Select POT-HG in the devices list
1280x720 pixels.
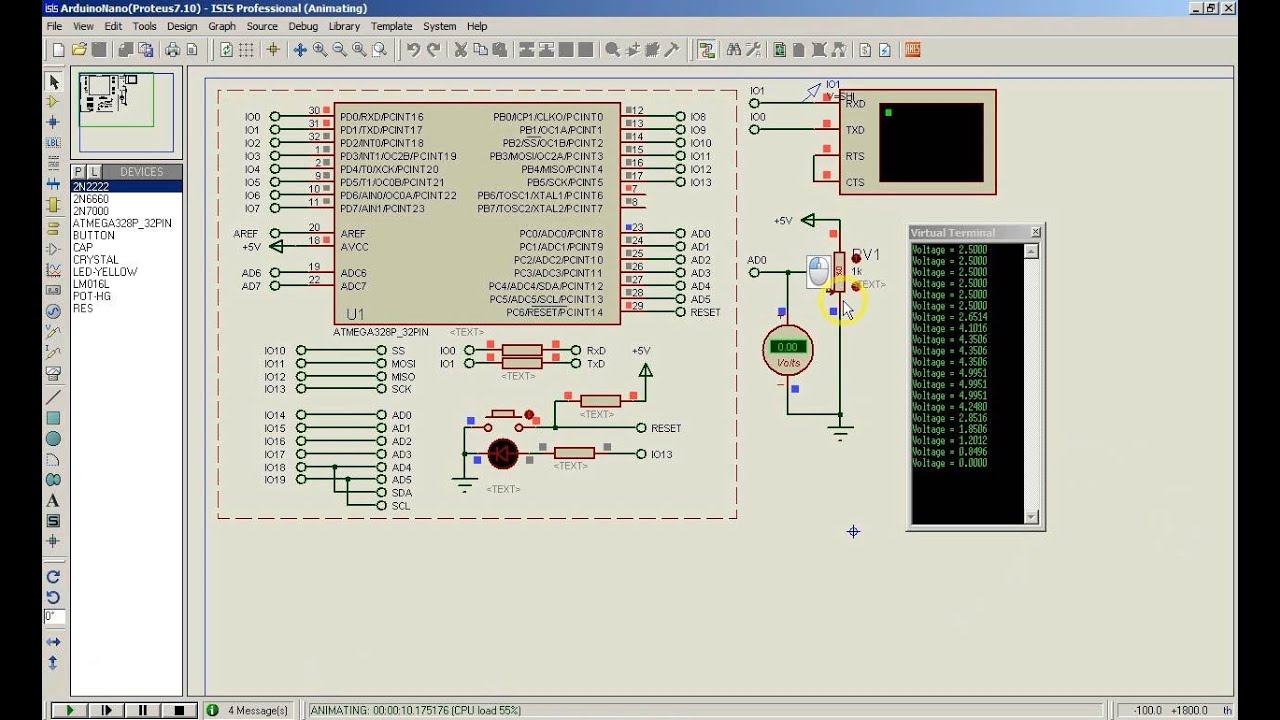(x=127, y=296)
